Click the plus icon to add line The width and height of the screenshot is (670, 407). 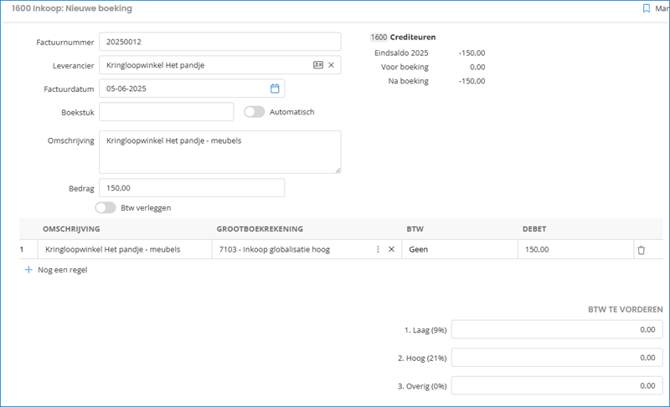(28, 270)
